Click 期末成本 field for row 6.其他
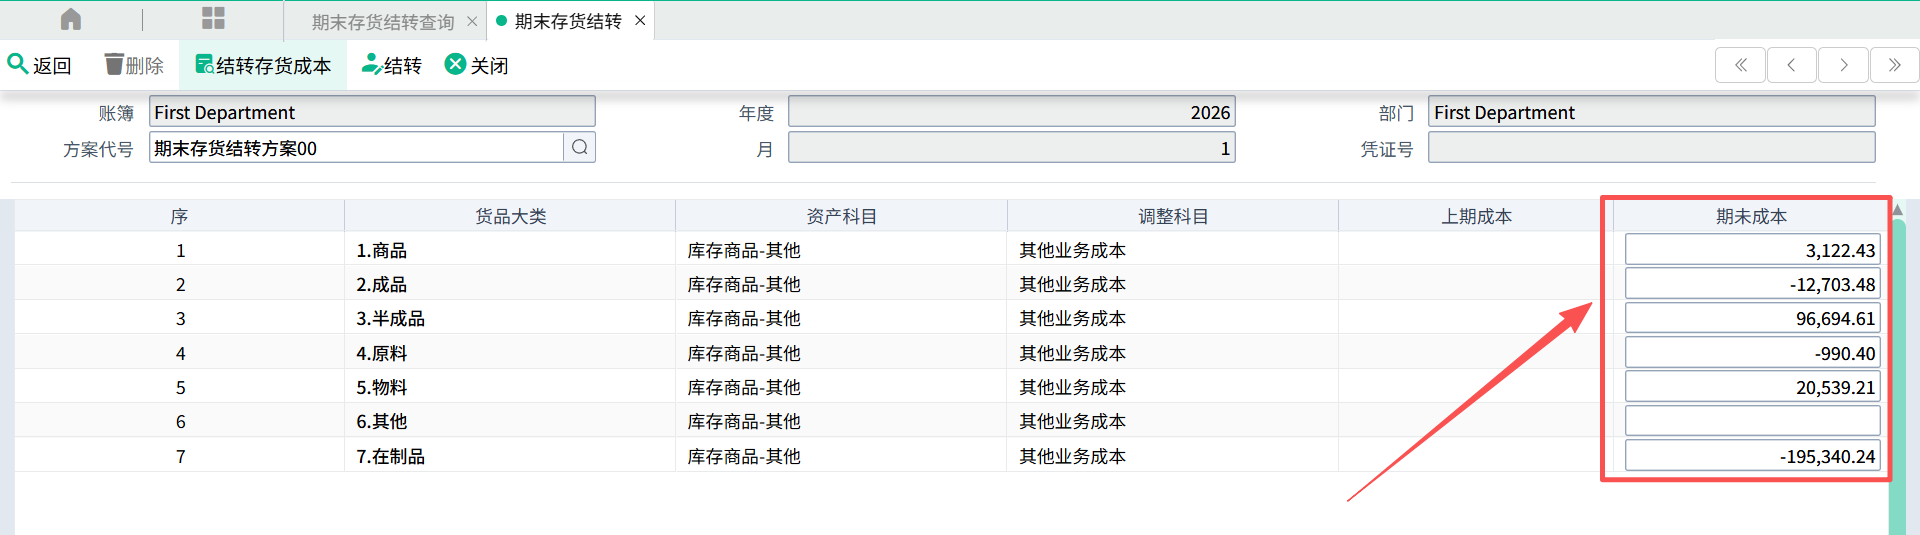1920x535 pixels. 1751,421
